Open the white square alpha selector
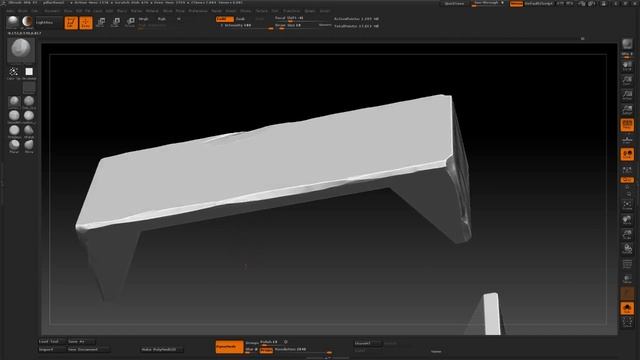640x360 pixels. pyautogui.click(x=29, y=73)
